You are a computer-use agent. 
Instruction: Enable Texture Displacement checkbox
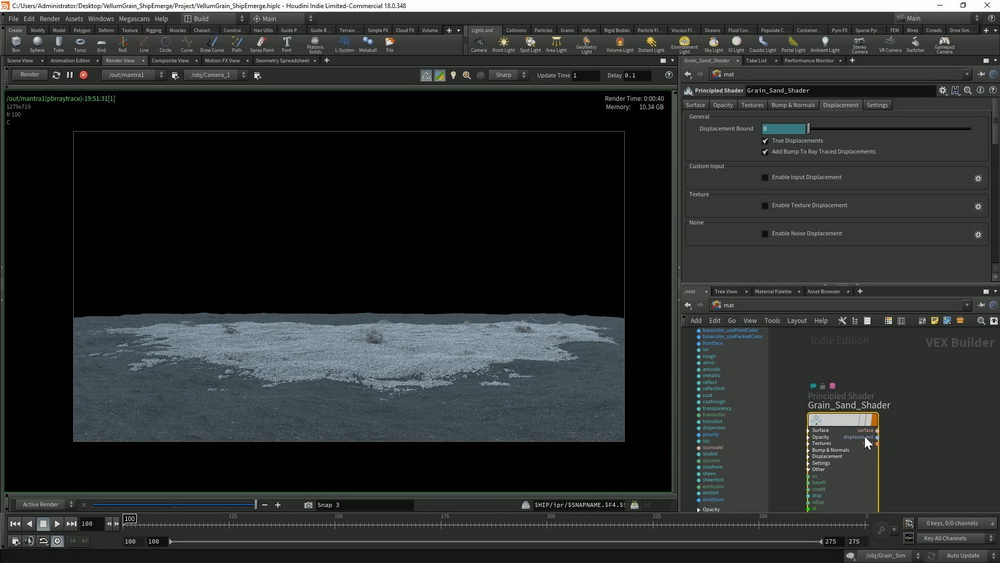tap(765, 205)
